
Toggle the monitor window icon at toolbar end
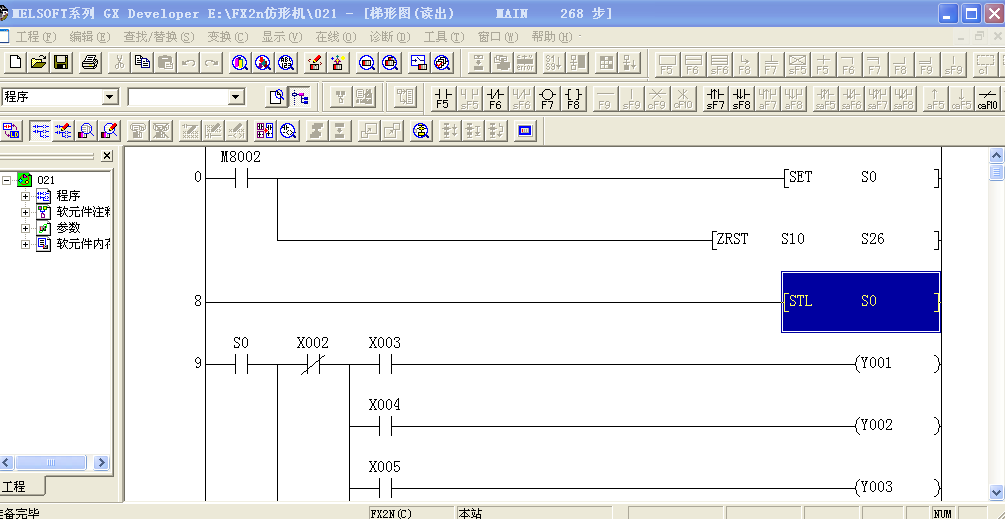[x=525, y=131]
